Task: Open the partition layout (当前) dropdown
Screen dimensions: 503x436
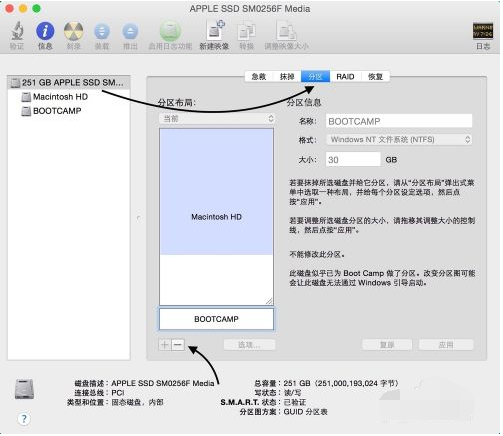Action: (217, 119)
